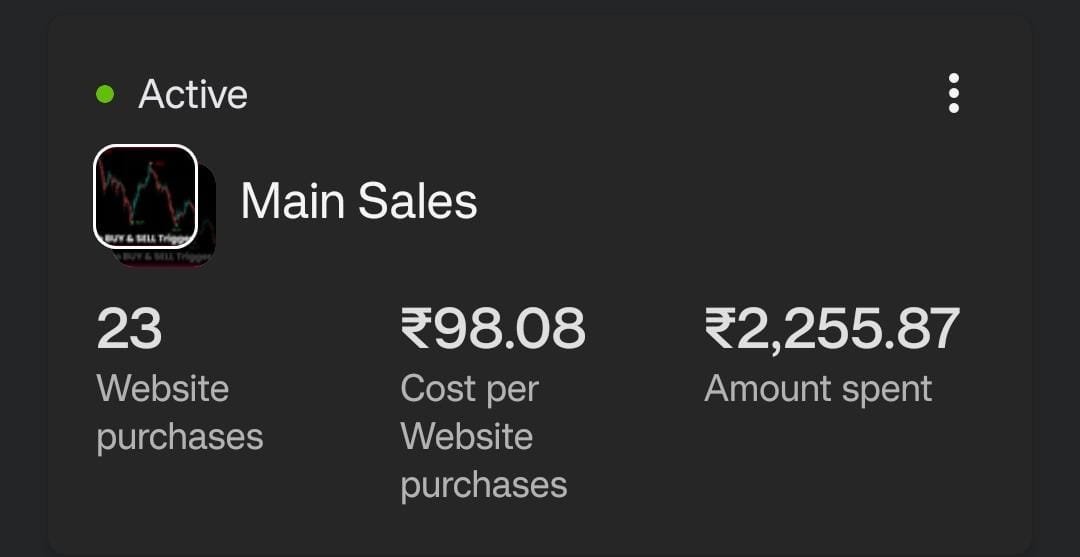Screen dimensions: 1080x557
Task: Click the Amount spent metric label
Action: [x=818, y=388]
